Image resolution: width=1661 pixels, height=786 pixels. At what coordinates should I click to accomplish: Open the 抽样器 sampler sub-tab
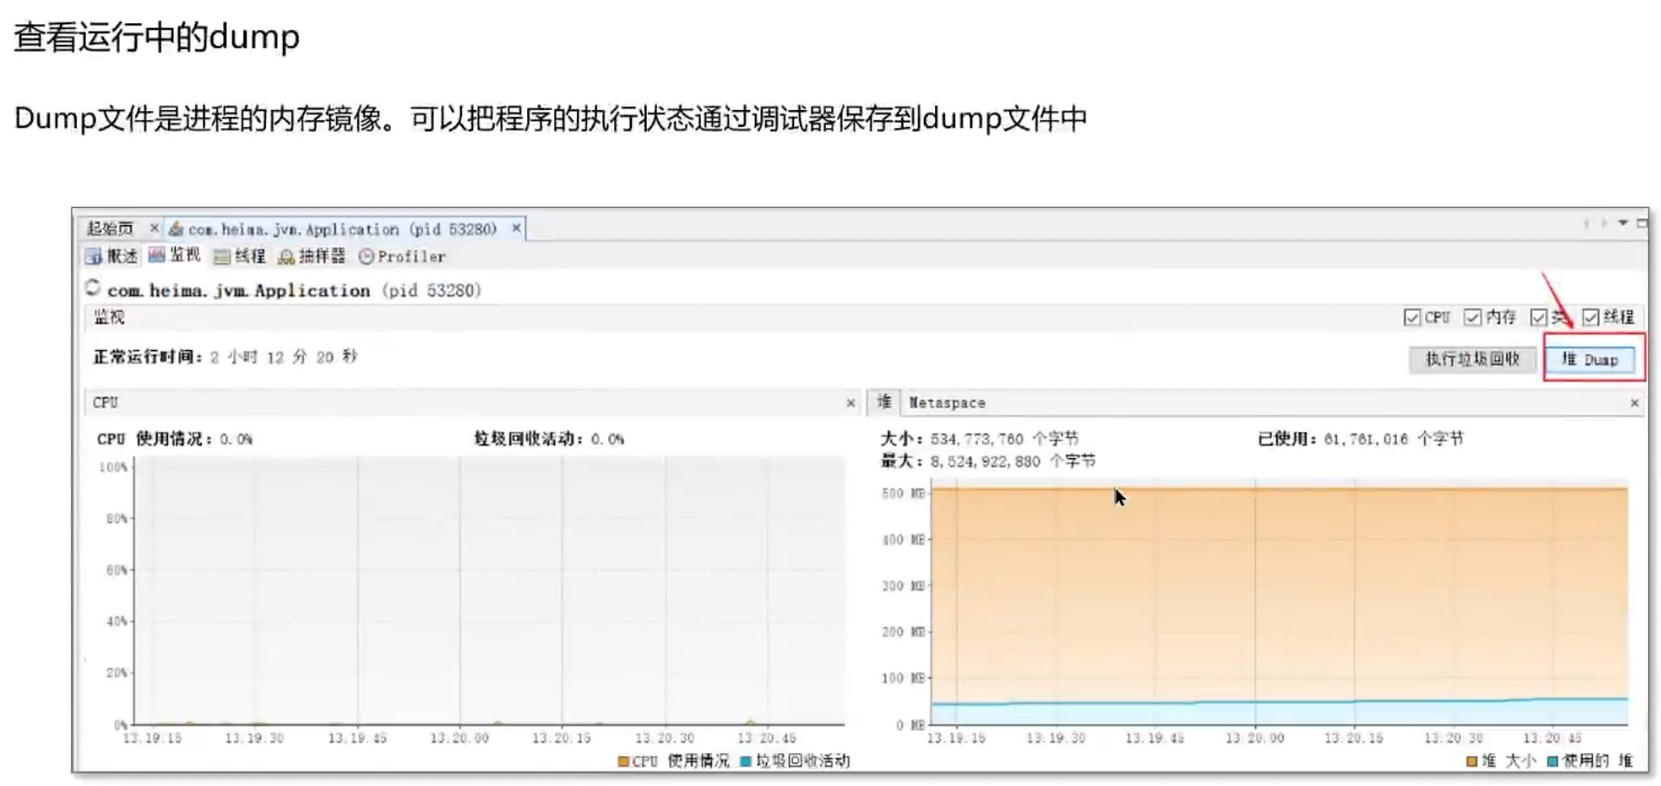tap(312, 257)
